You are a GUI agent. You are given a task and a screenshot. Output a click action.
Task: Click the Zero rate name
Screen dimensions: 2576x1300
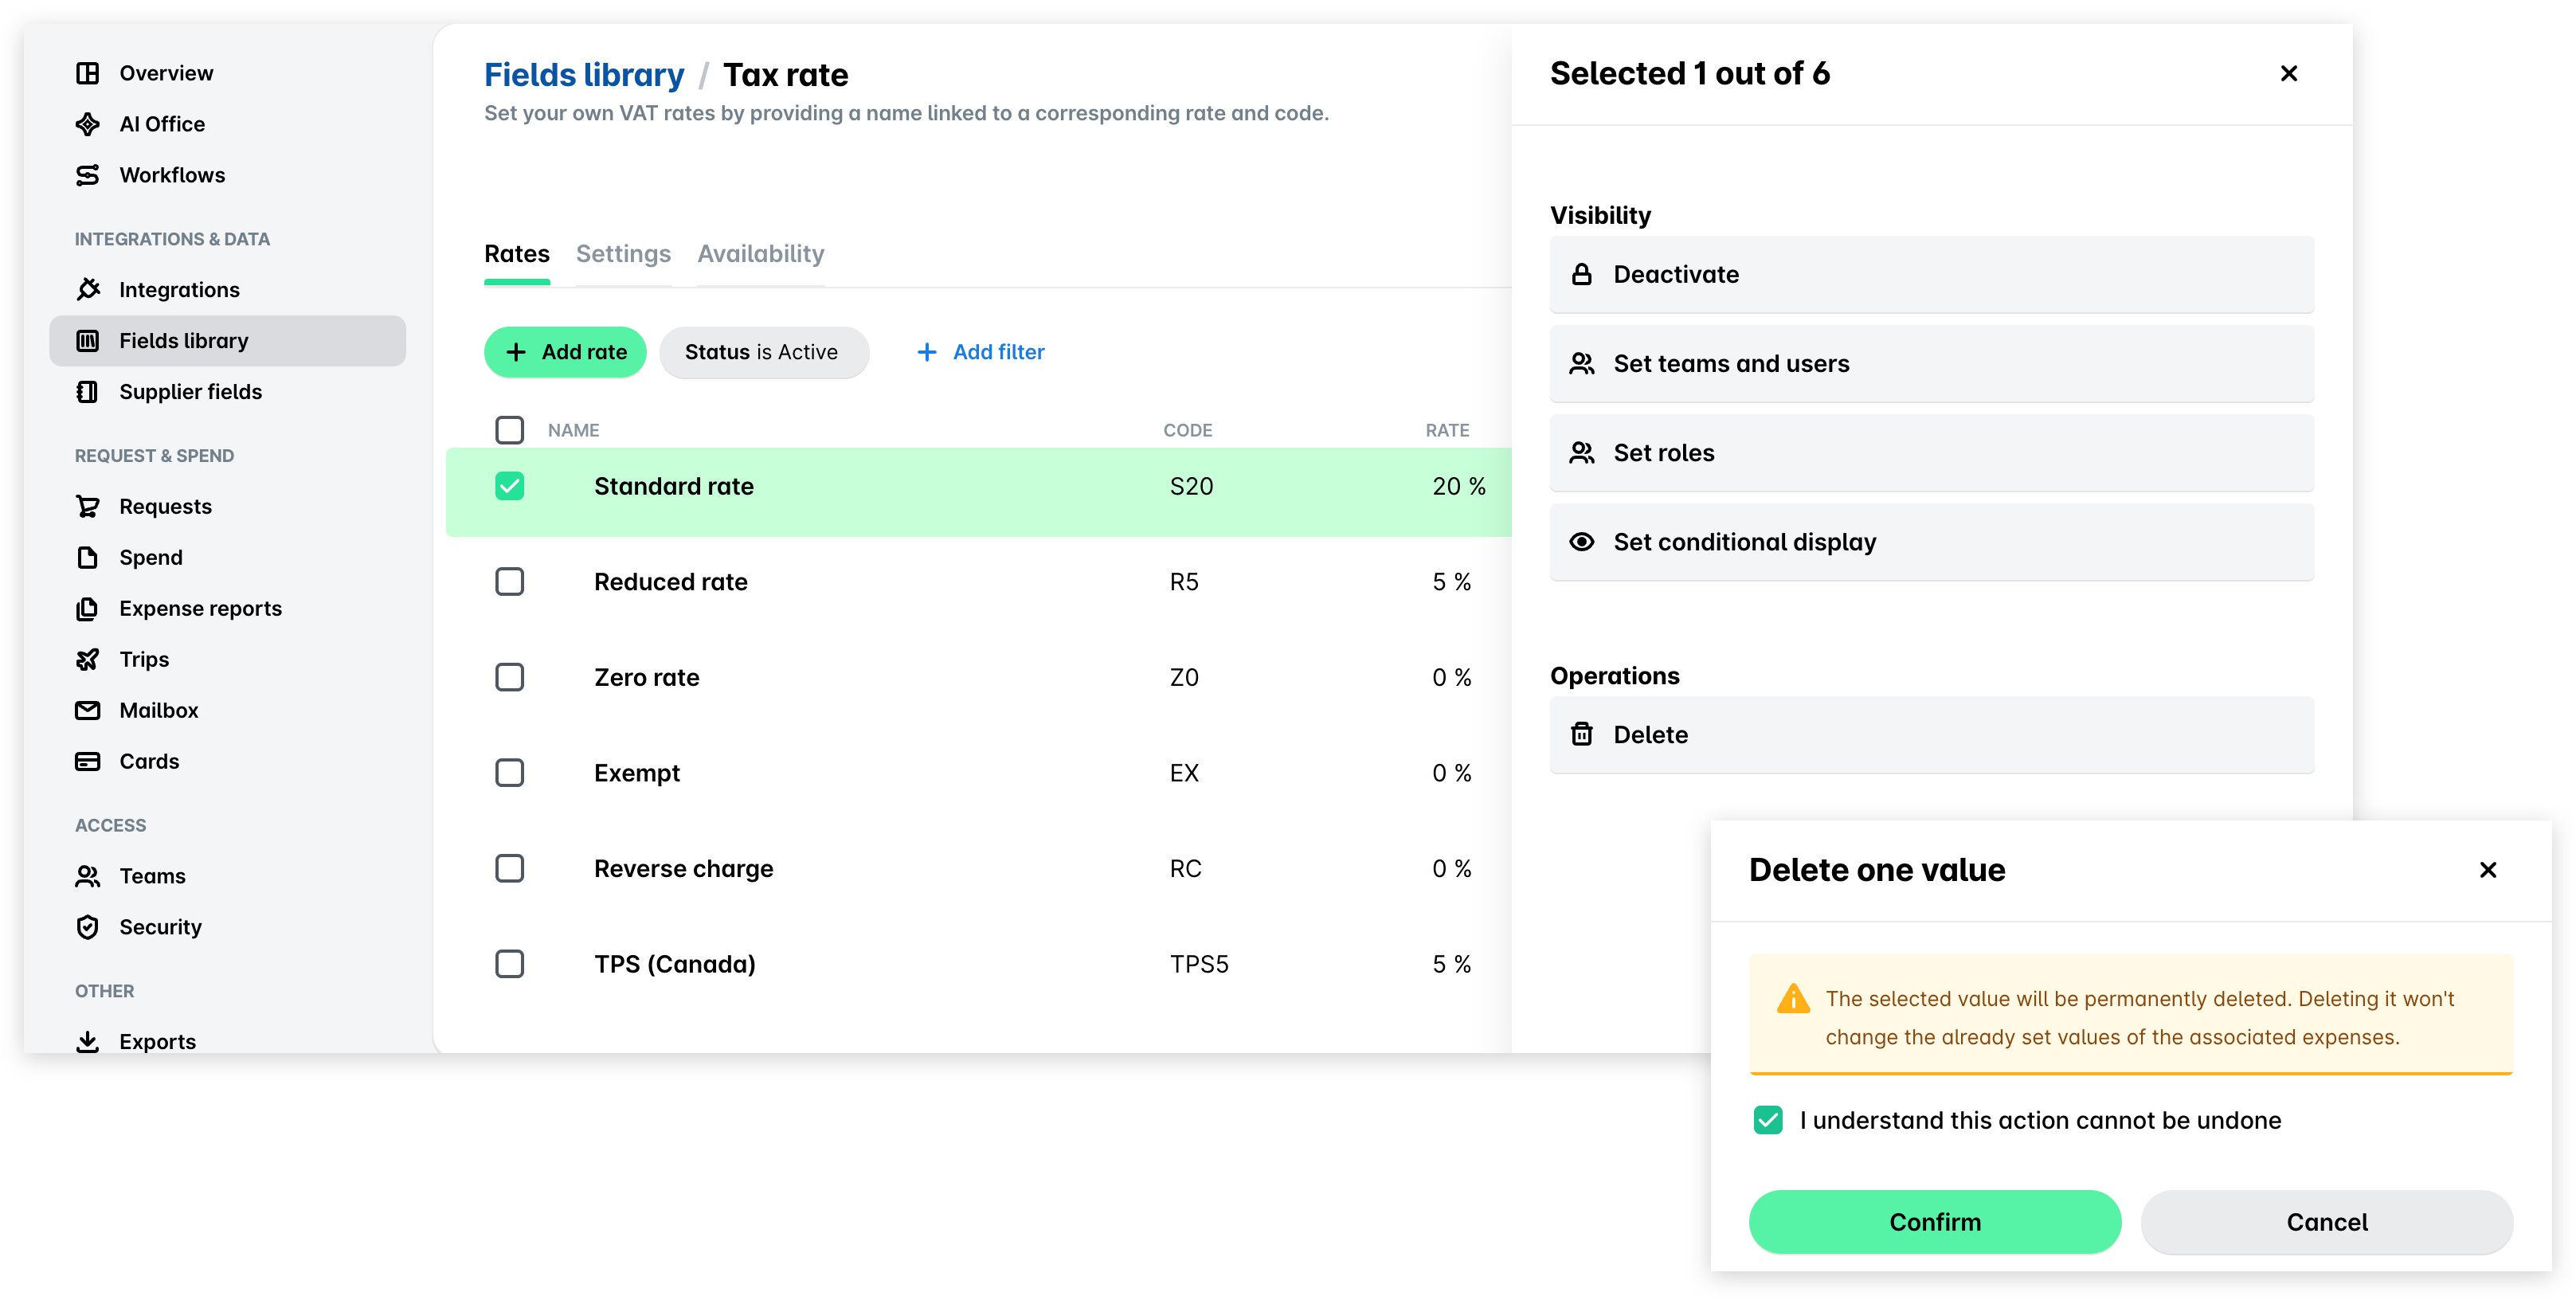646,677
